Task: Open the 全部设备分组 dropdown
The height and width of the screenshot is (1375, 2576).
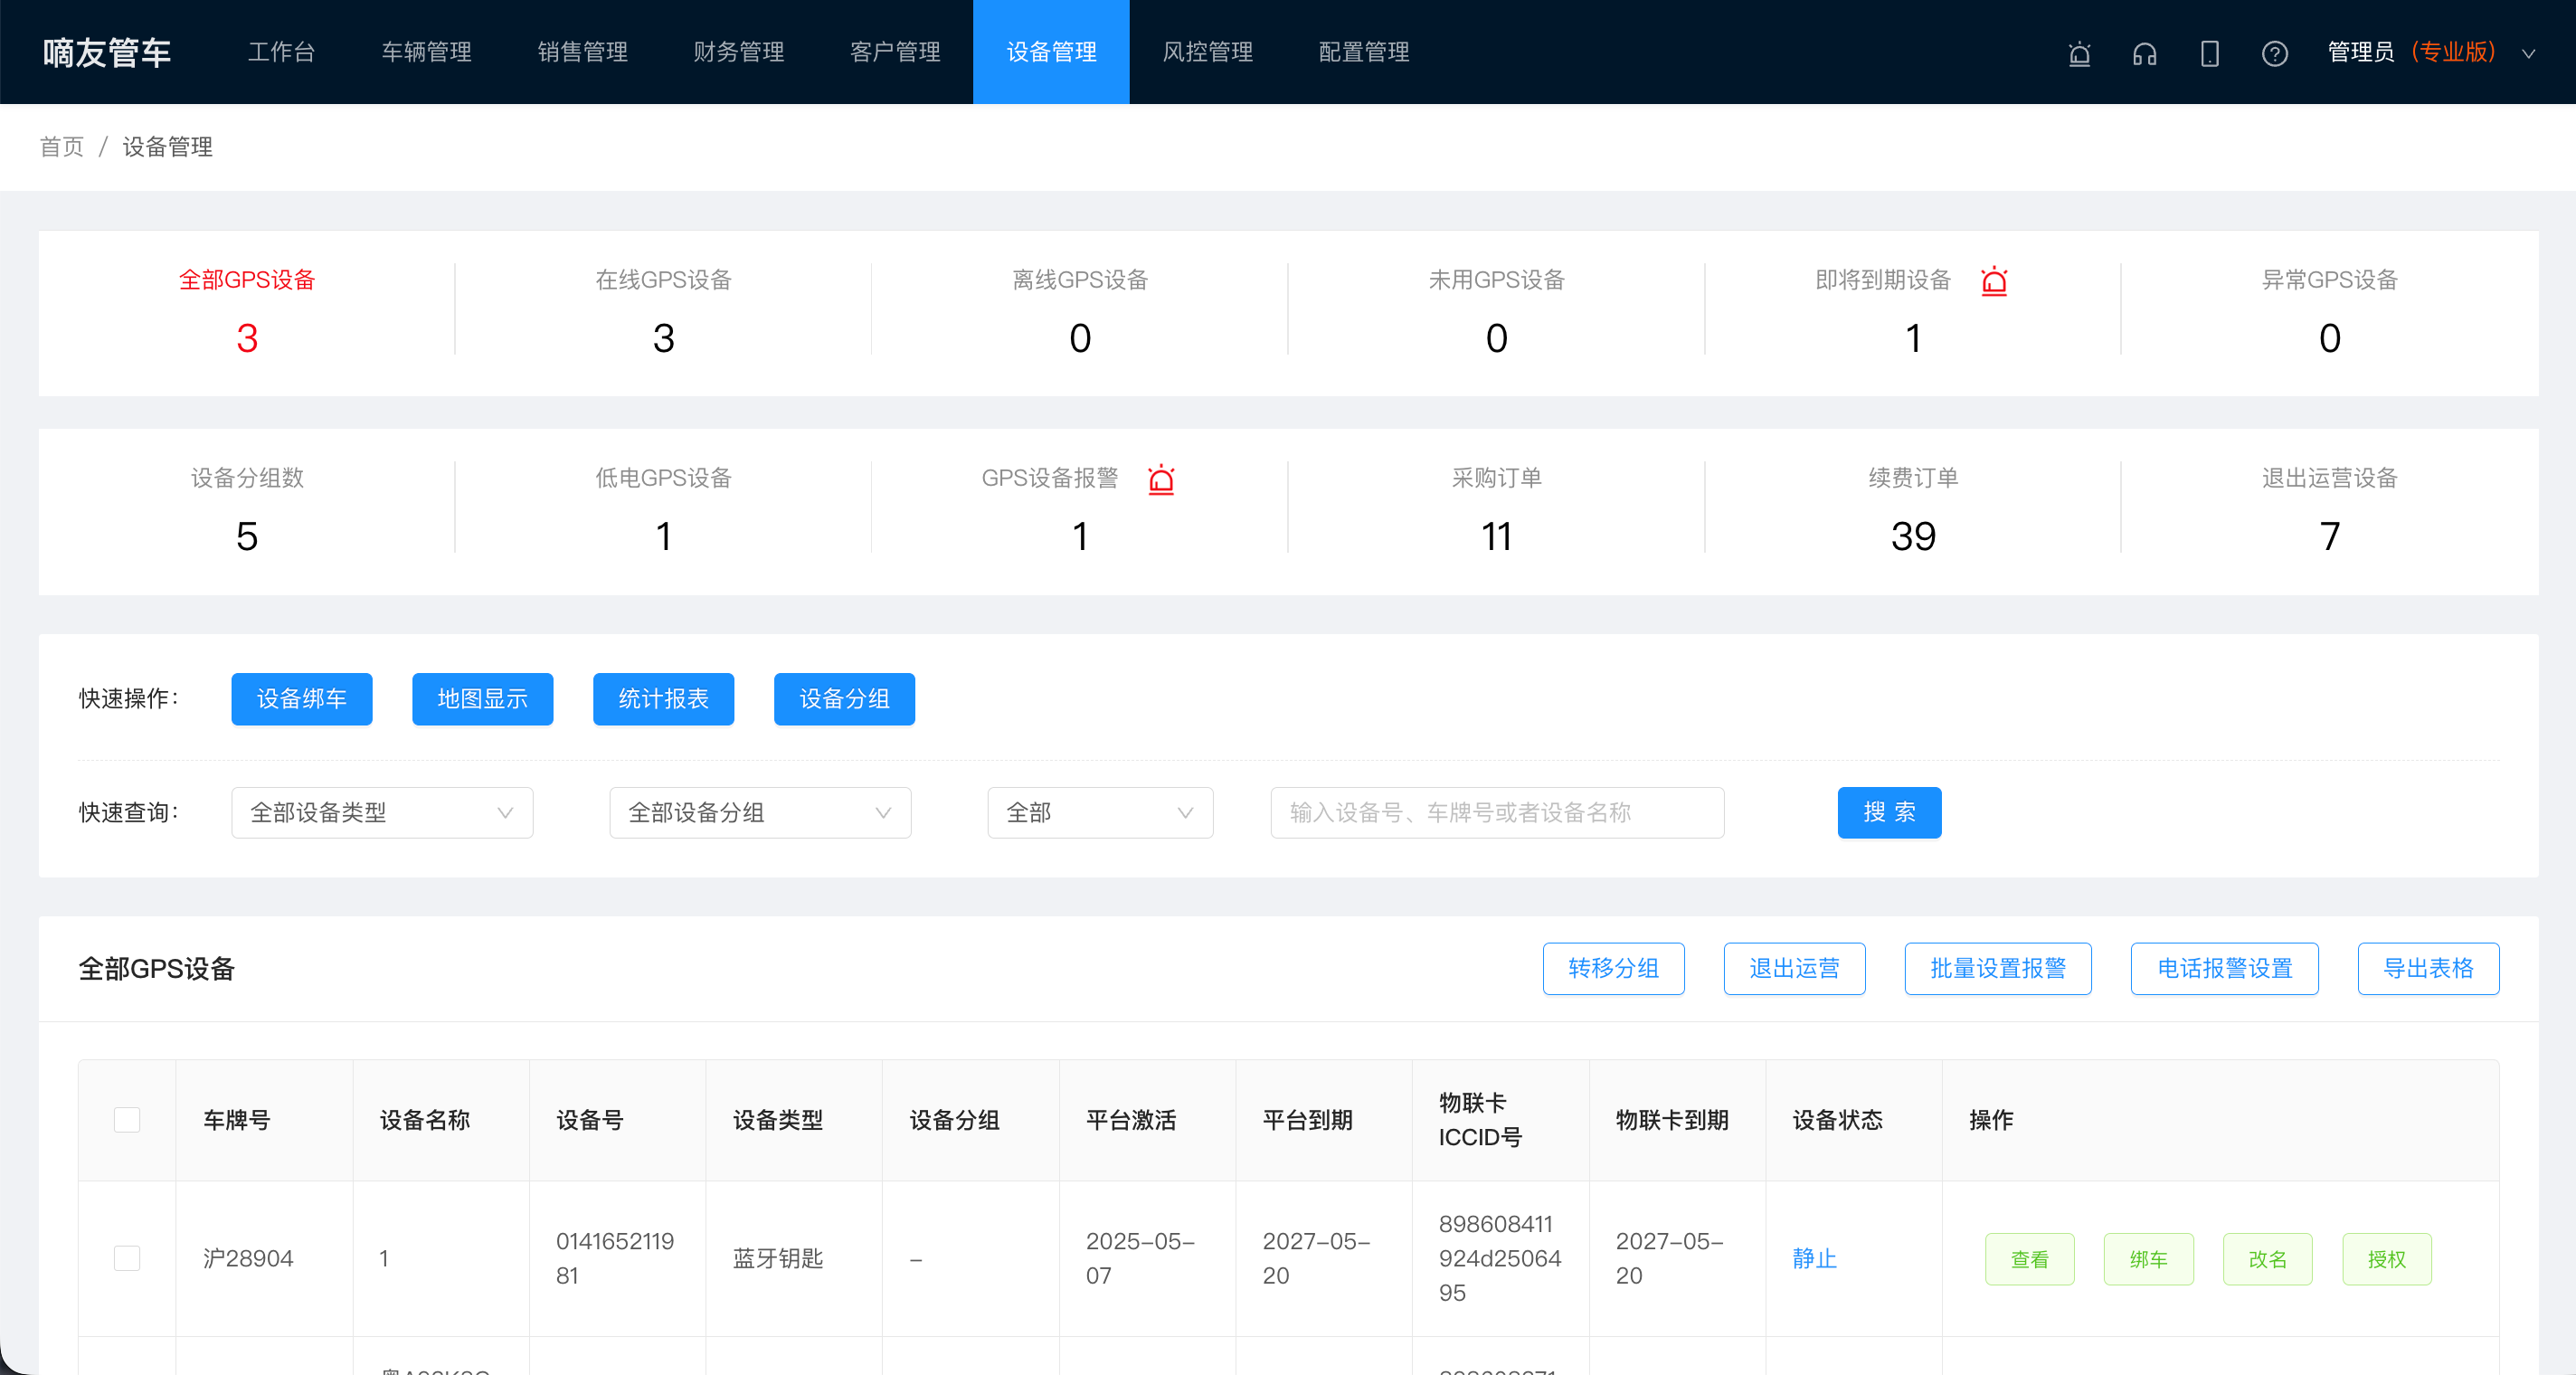Action: [760, 812]
